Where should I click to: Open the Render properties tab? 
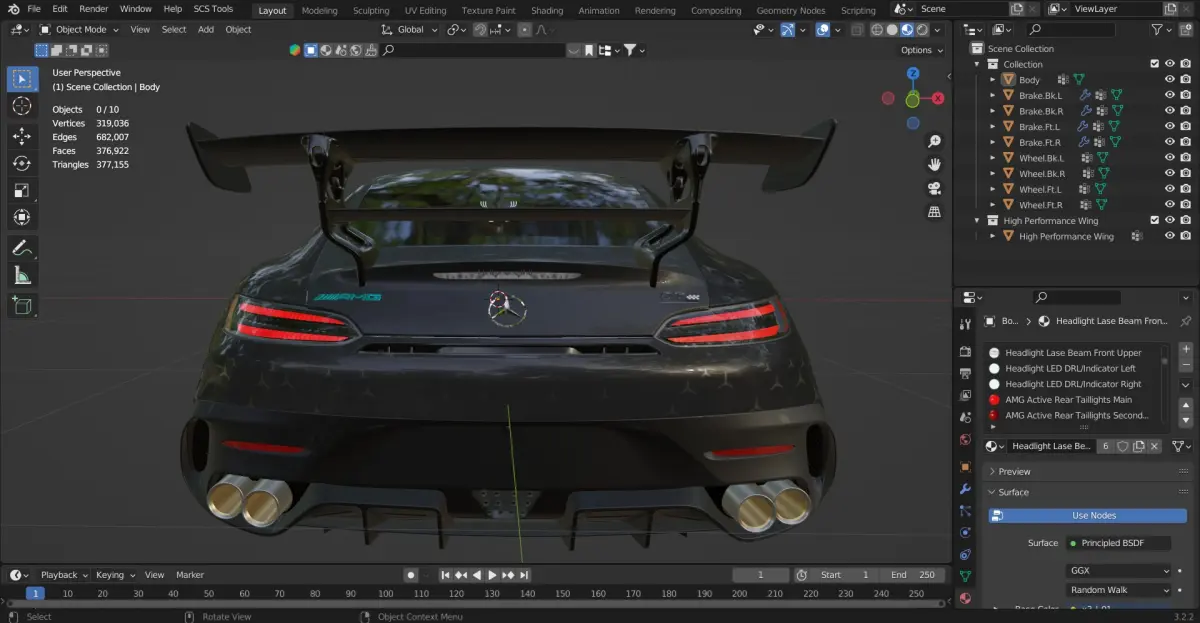[965, 352]
